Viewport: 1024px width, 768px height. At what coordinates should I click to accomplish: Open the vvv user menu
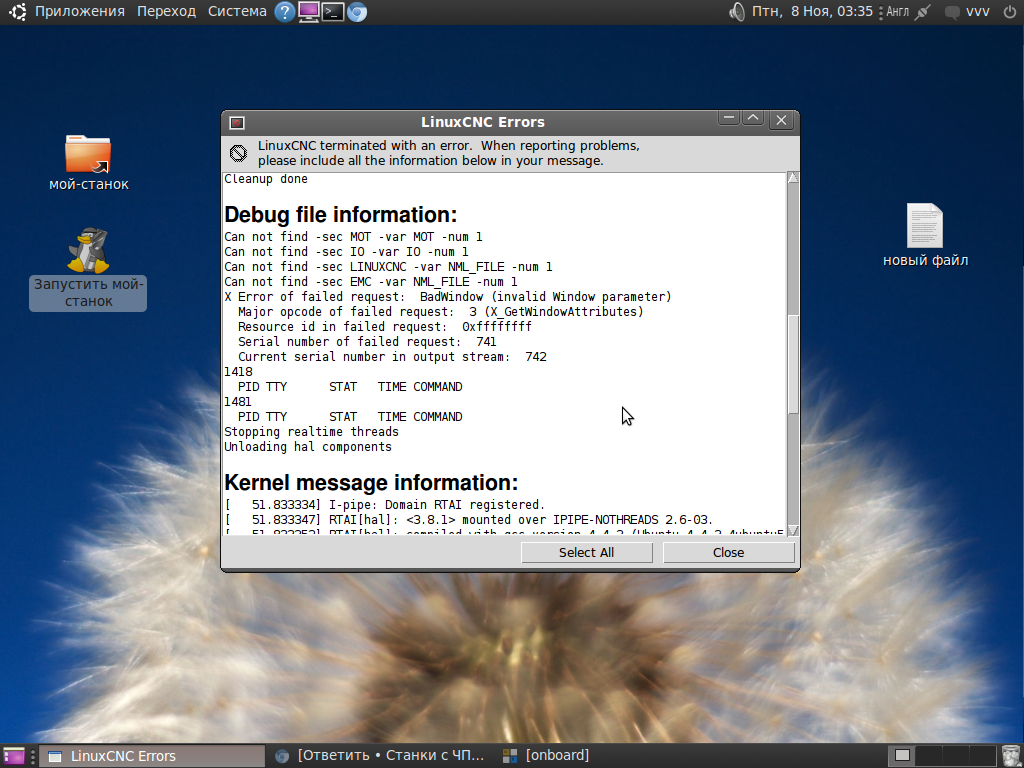tap(978, 12)
